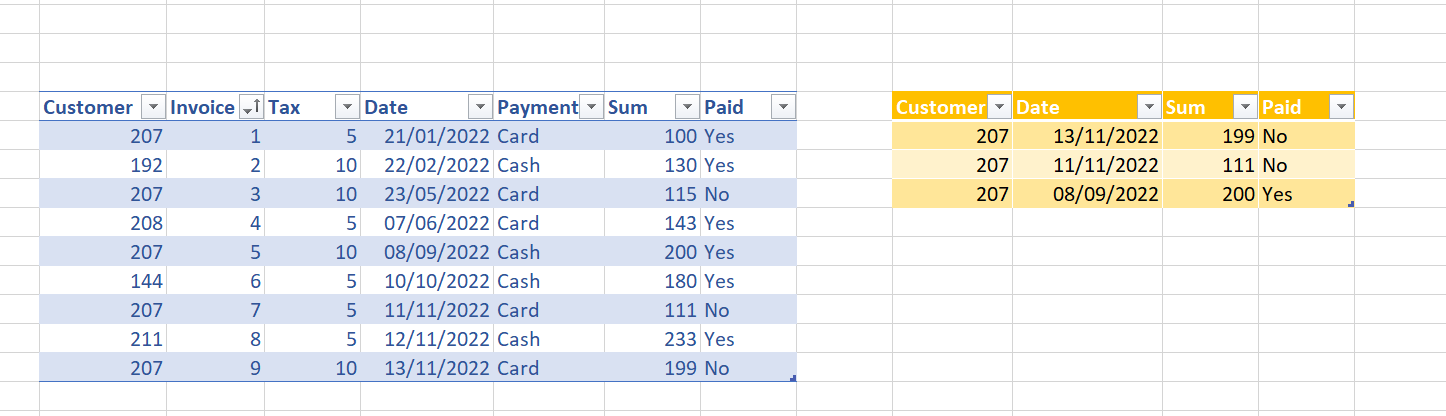1446x416 pixels.
Task: Open the Tax column filter dropdown
Action: click(347, 107)
